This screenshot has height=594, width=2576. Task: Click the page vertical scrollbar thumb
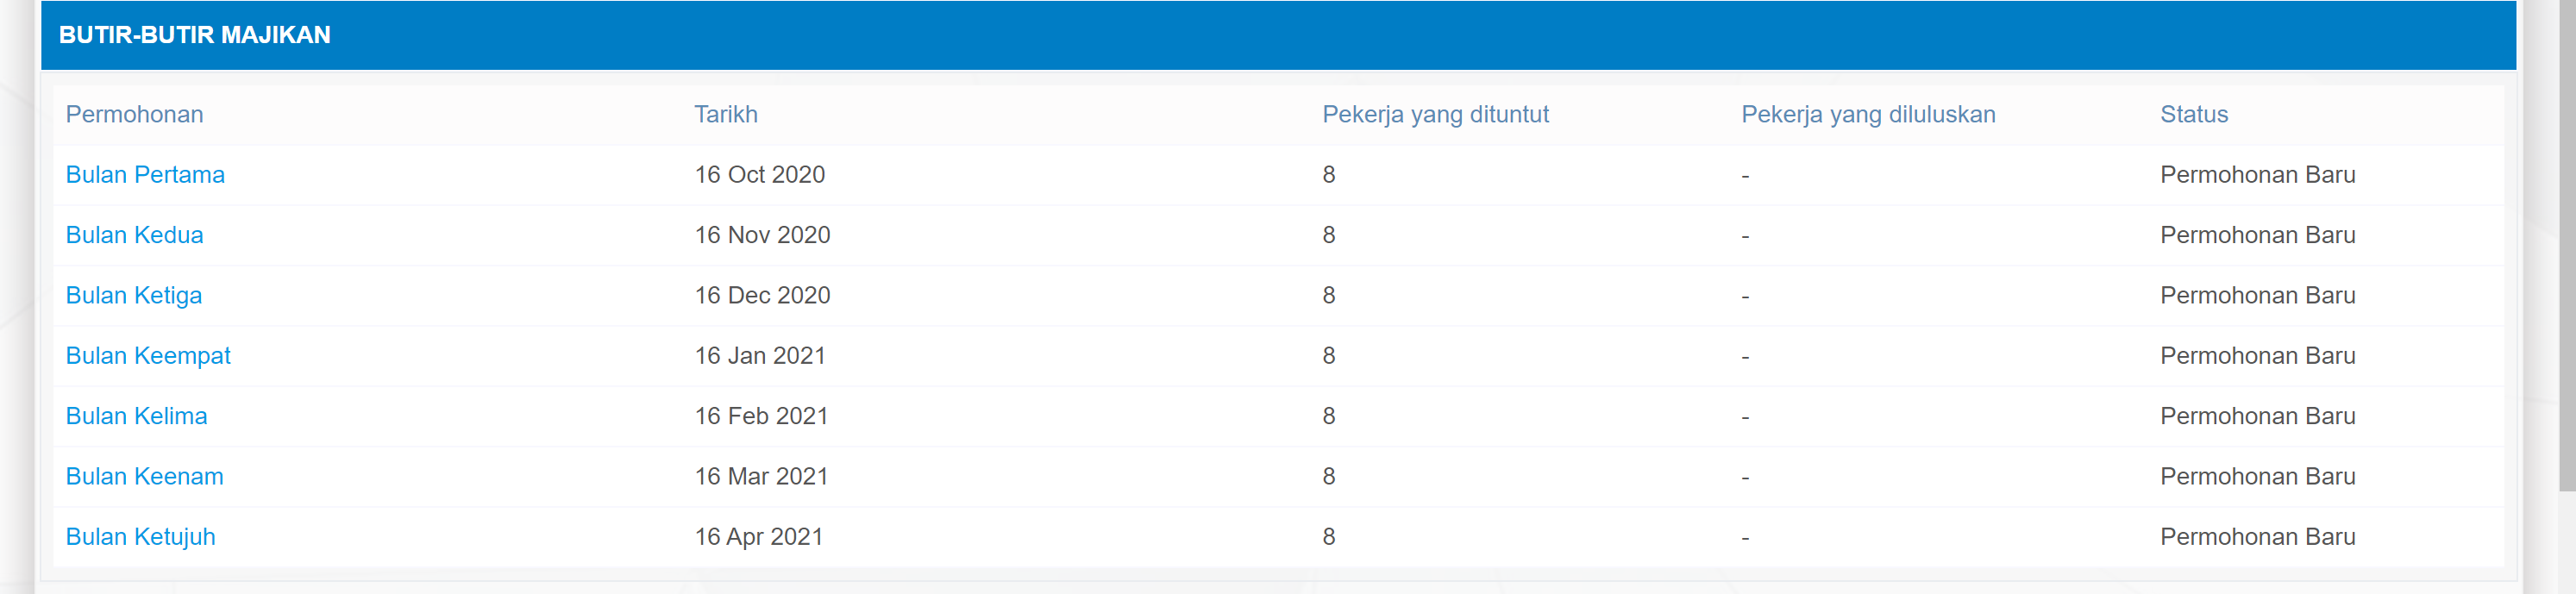(2567, 245)
